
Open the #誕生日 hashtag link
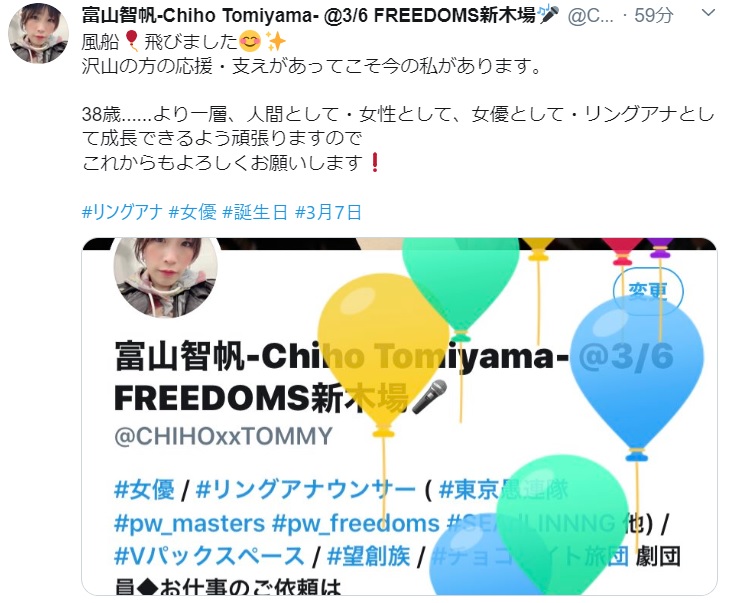click(255, 212)
